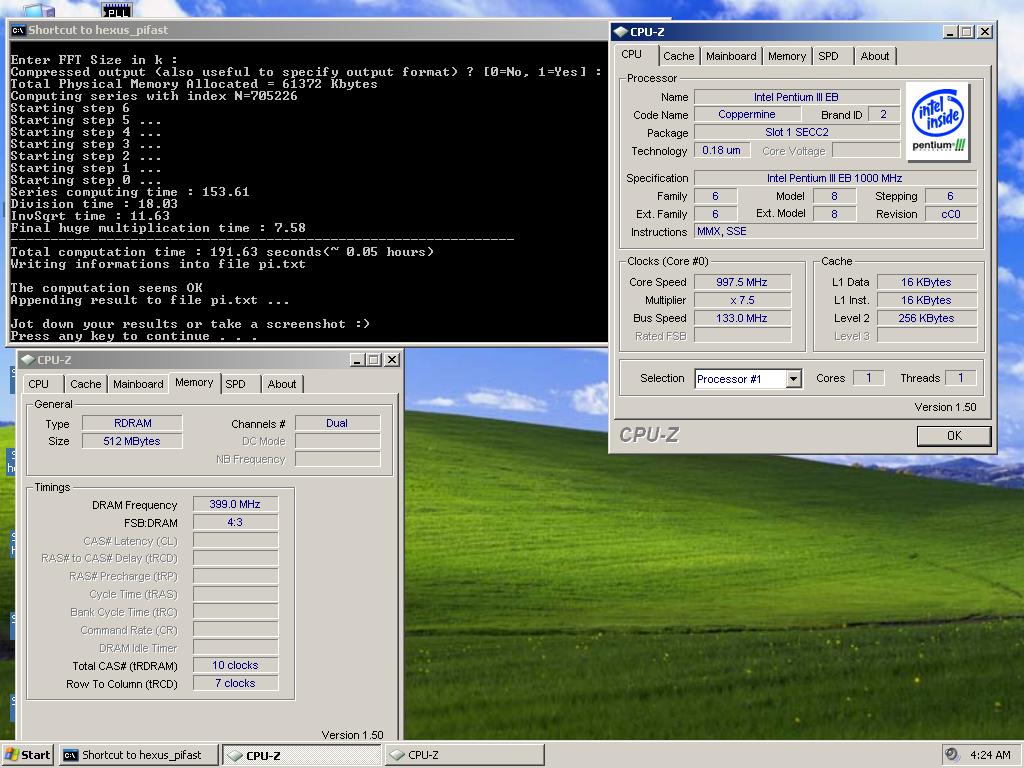Open the Windows Start menu

26,755
